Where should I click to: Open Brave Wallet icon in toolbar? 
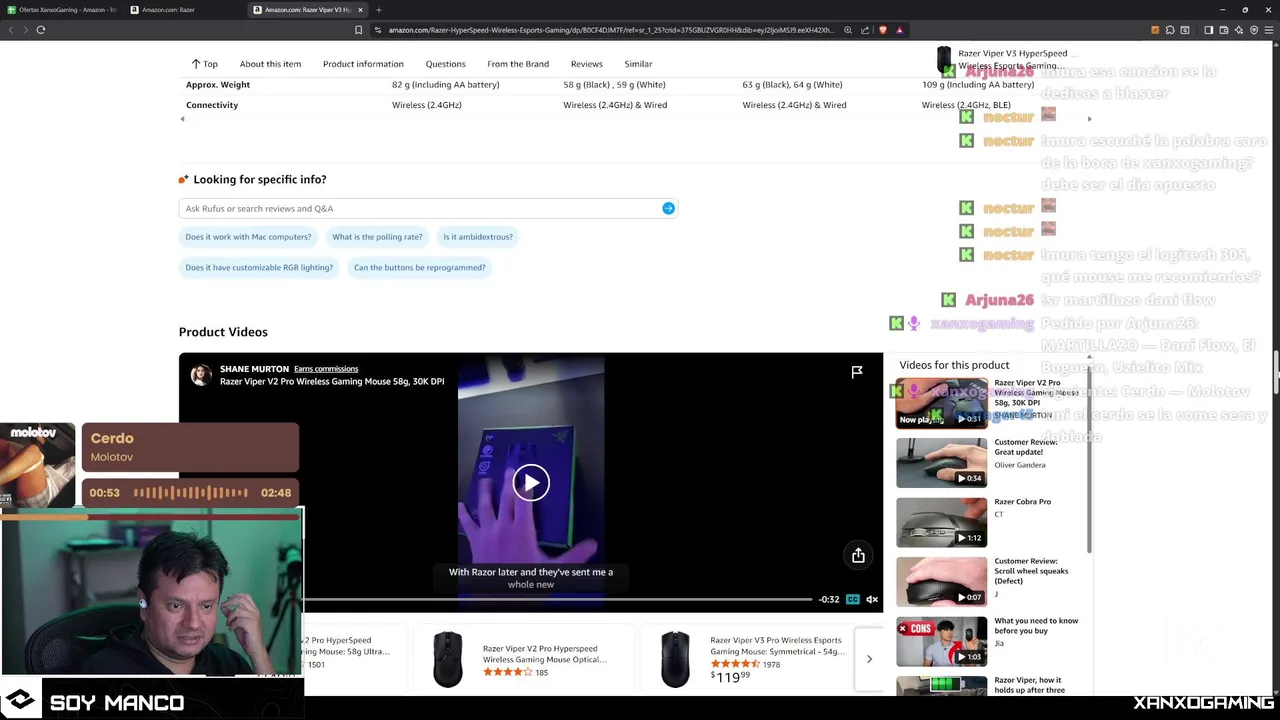tap(1223, 30)
